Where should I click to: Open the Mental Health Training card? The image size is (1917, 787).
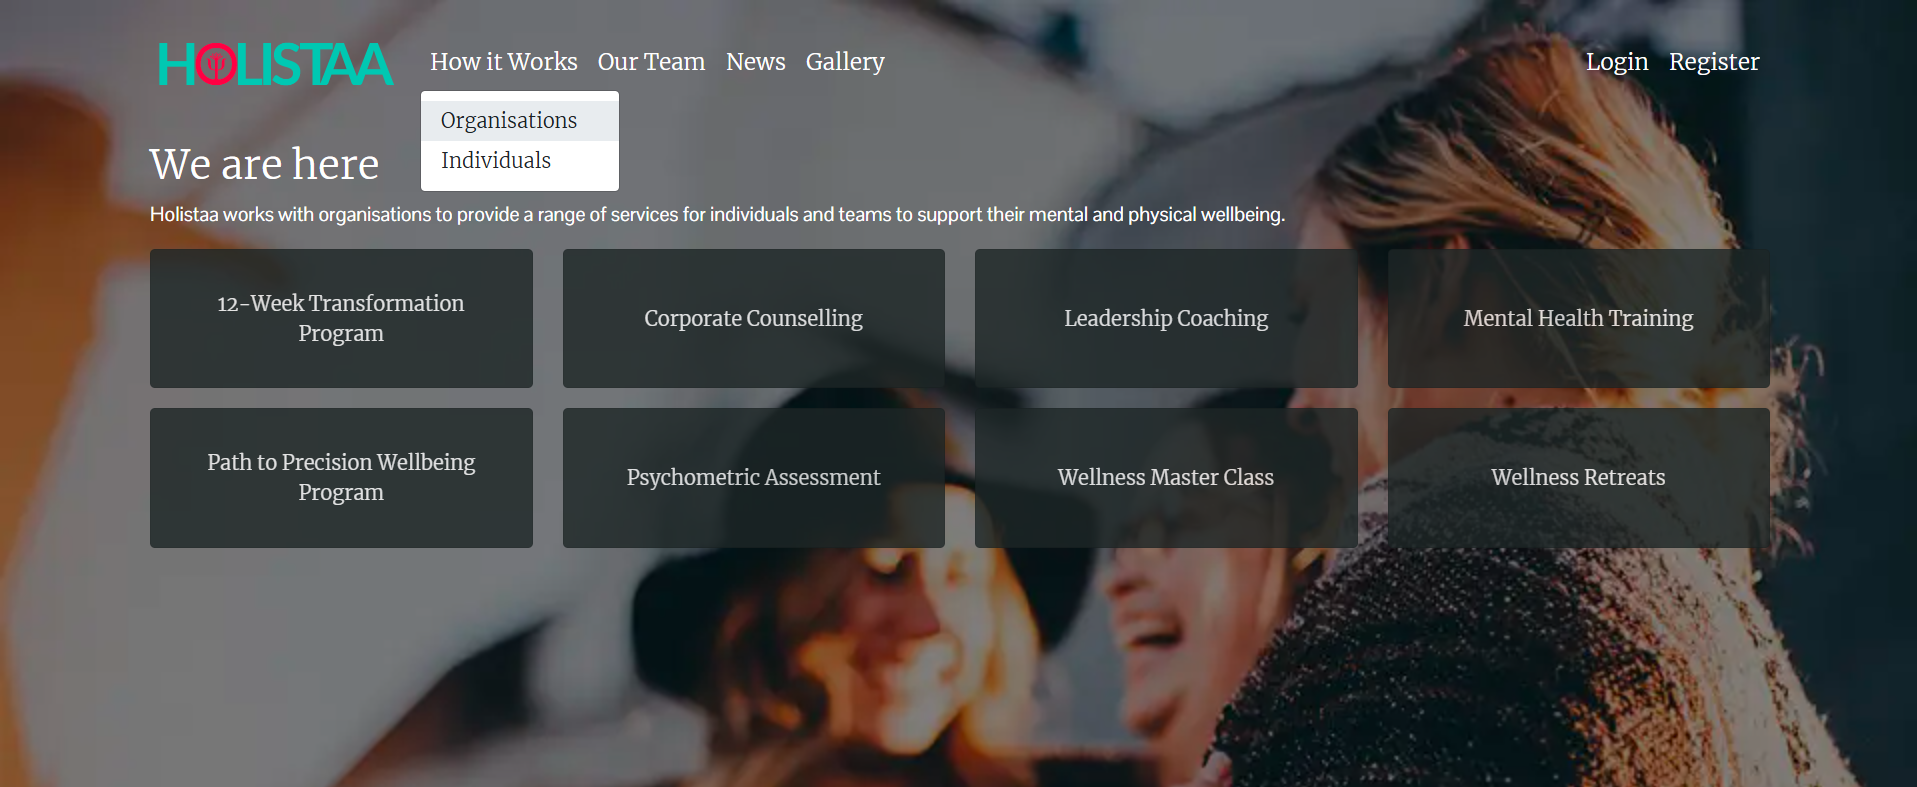tap(1579, 318)
